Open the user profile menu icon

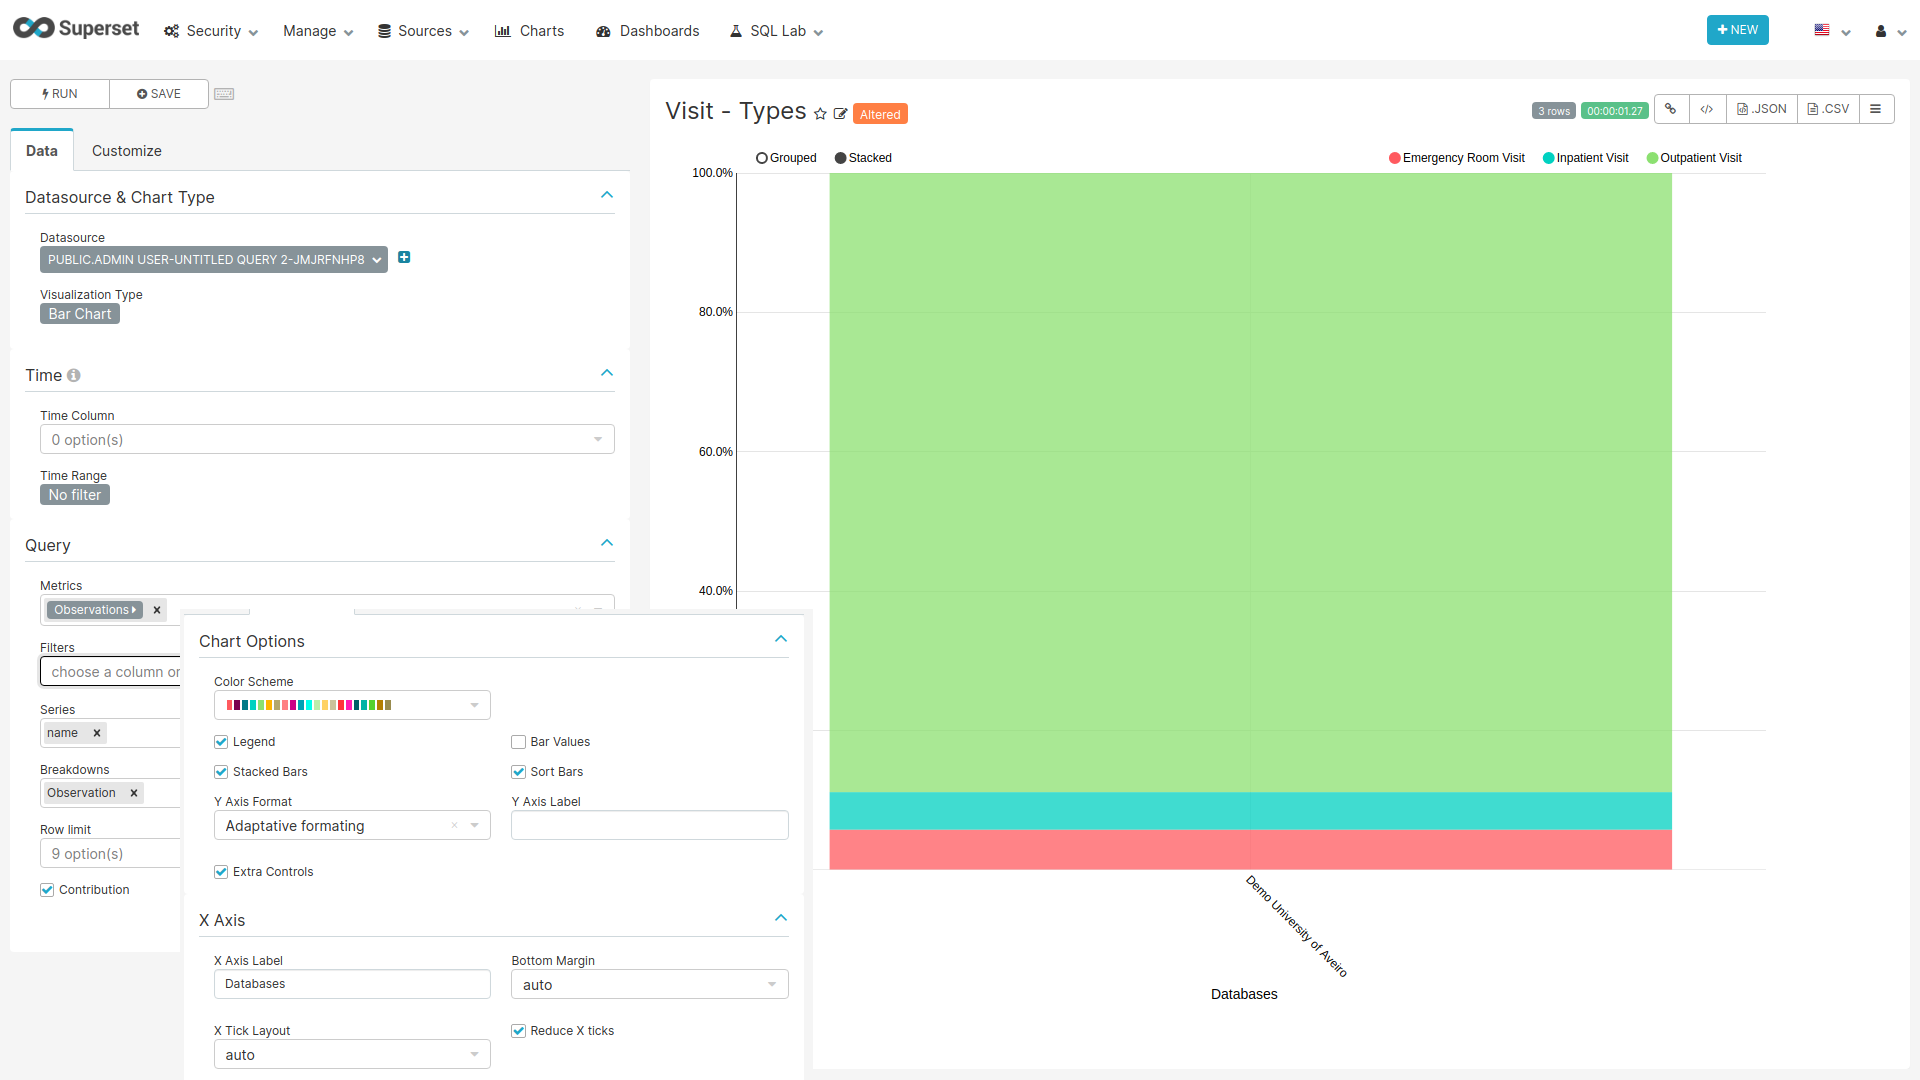[x=1889, y=31]
